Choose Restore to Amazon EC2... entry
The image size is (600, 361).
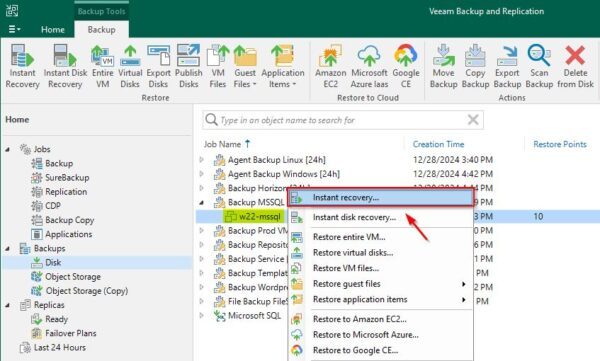pyautogui.click(x=381, y=319)
